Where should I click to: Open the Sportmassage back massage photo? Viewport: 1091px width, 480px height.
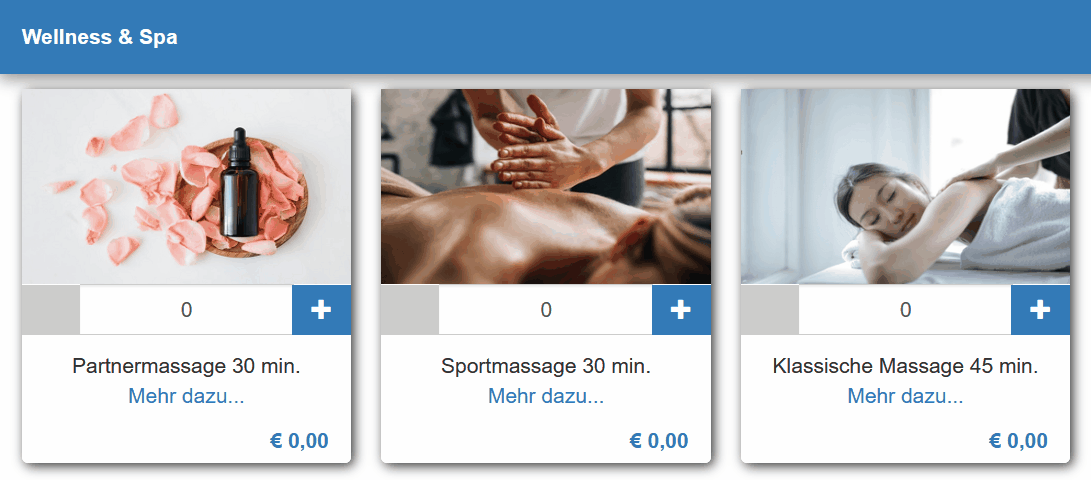(546, 186)
